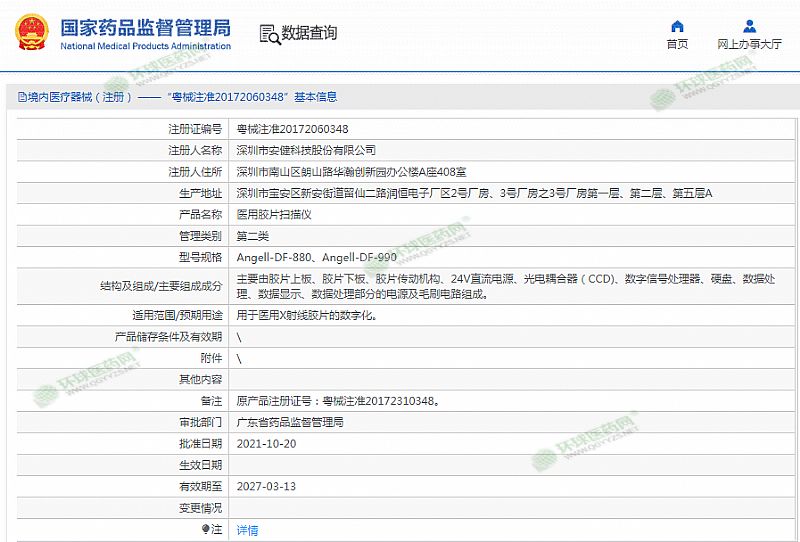Click registrant name 深圳市安健科技股份有限公司
800x542 pixels.
pyautogui.click(x=305, y=150)
